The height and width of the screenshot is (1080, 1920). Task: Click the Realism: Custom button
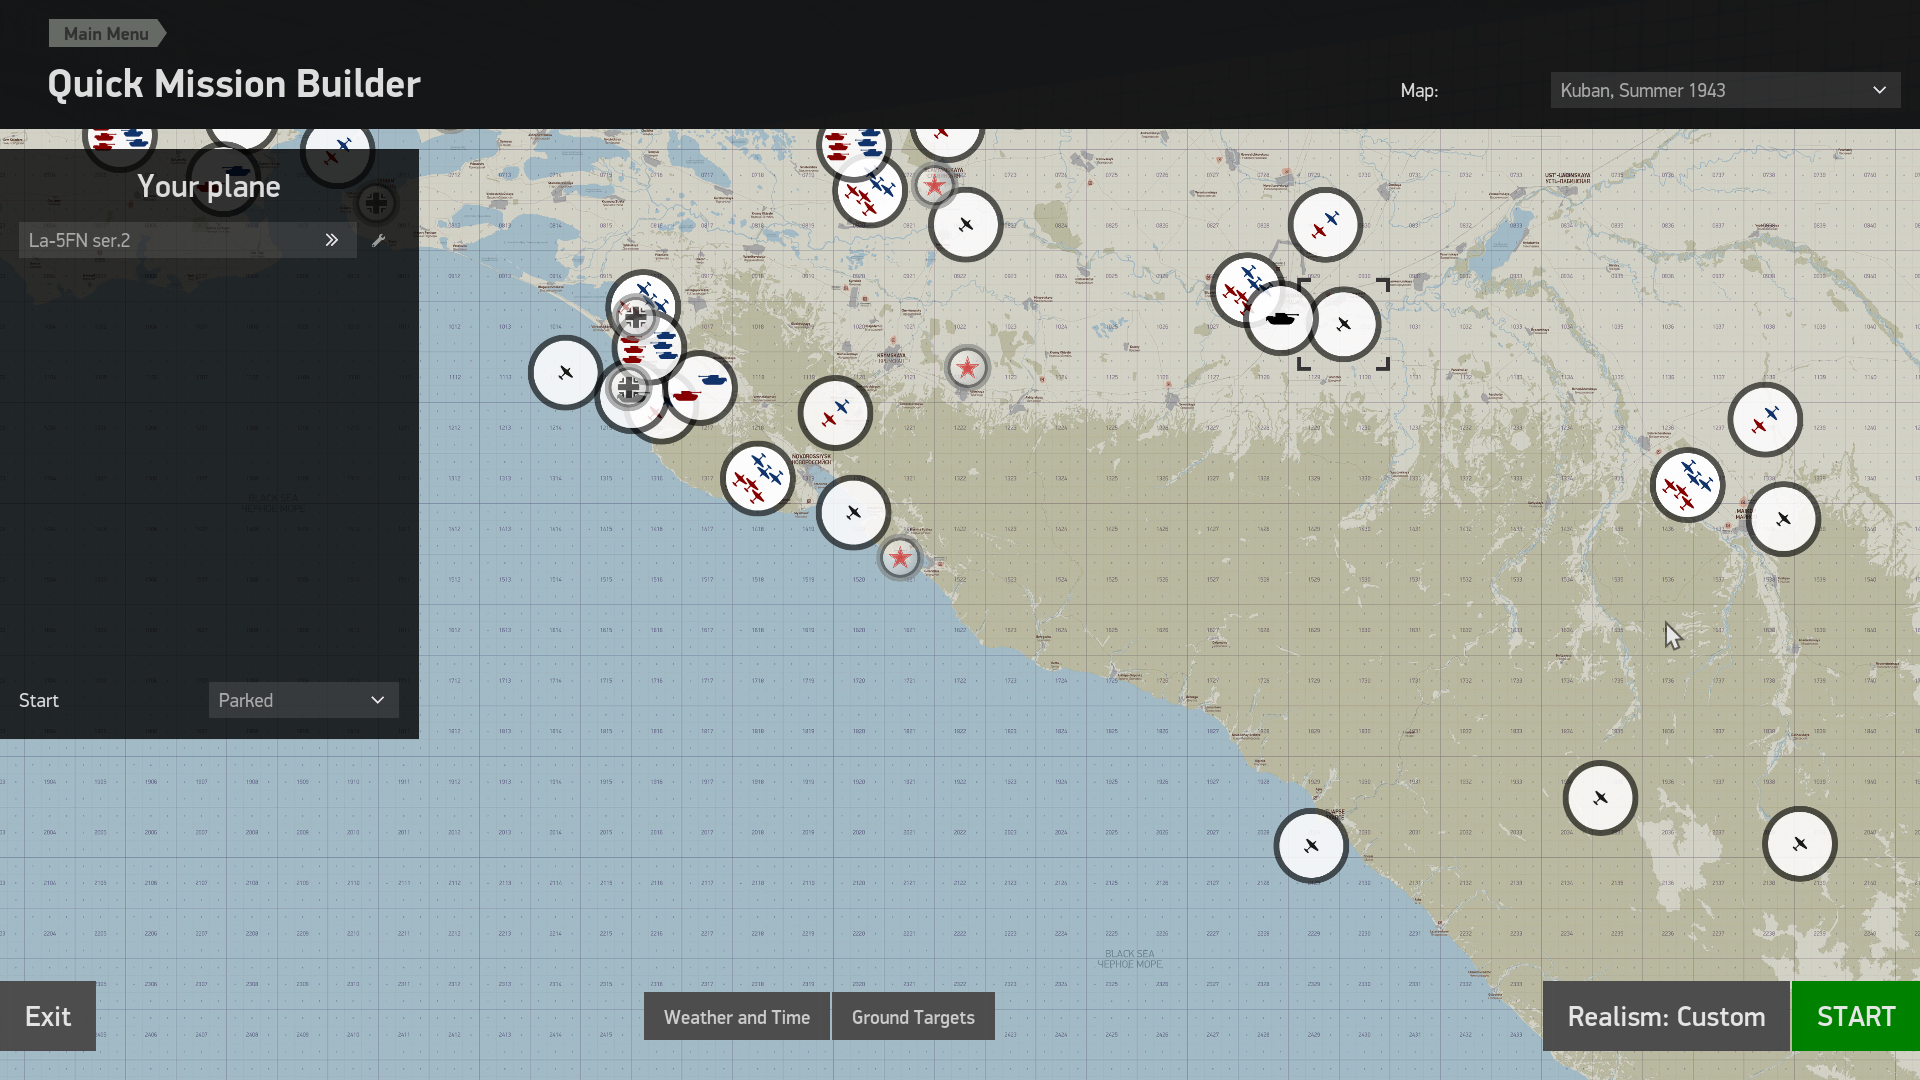[1666, 1016]
